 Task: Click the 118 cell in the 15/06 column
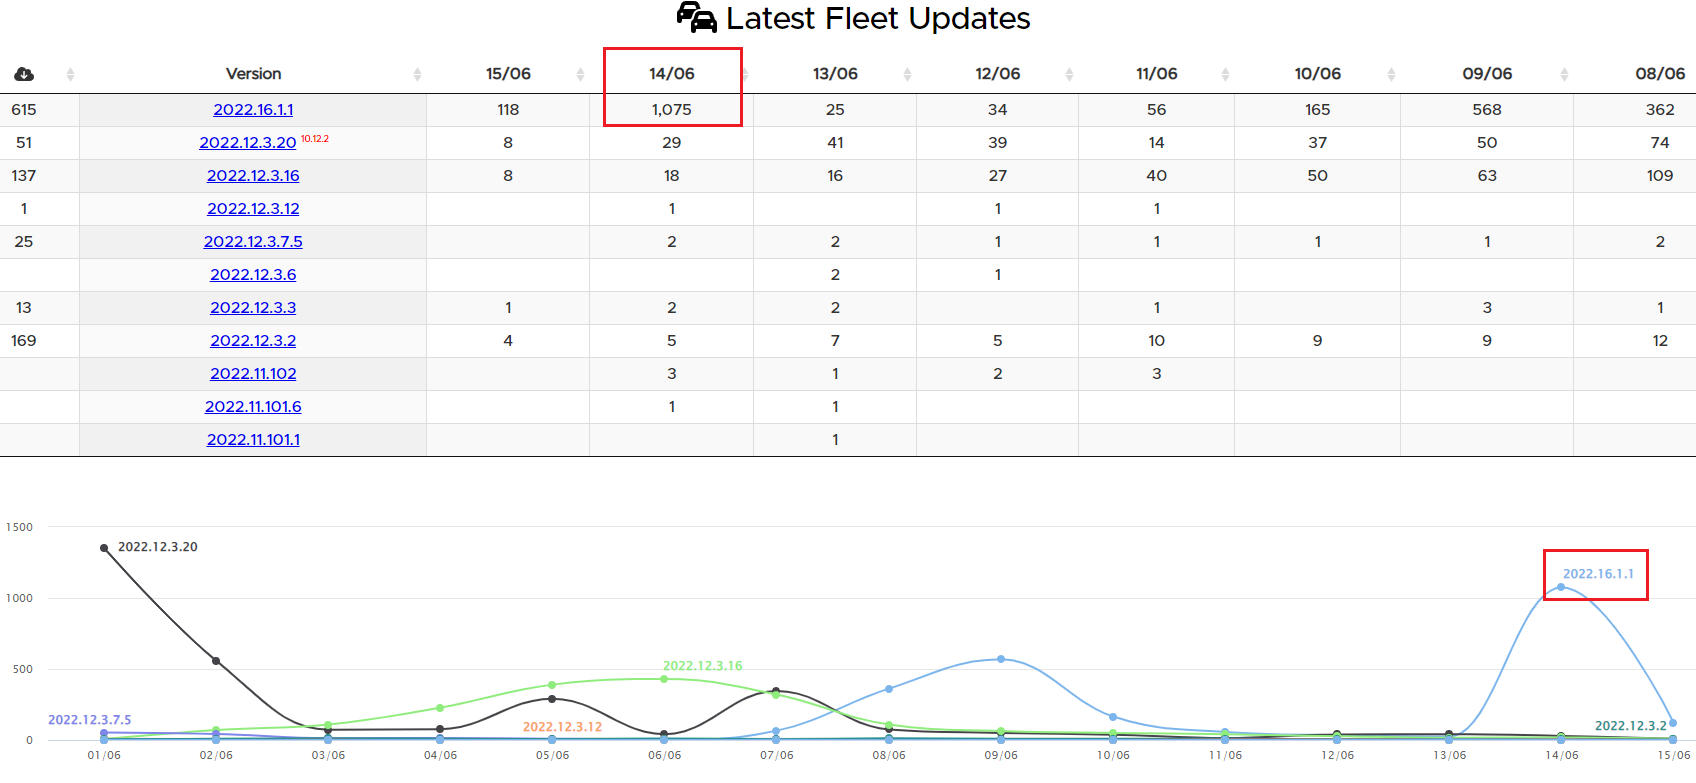tap(508, 110)
